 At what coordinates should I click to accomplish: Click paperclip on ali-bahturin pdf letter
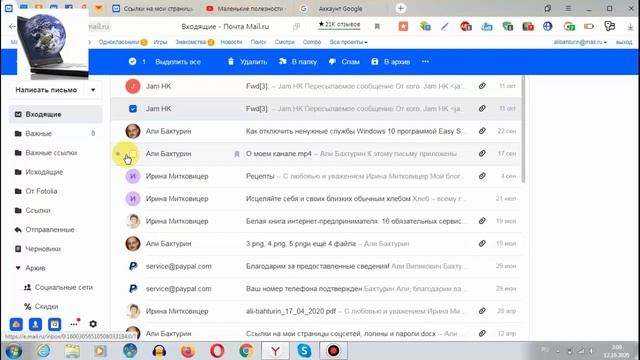(482, 311)
